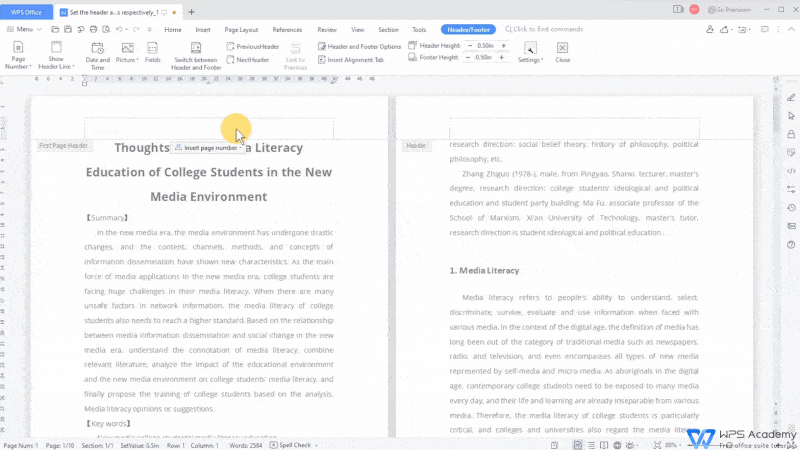This screenshot has height=450, width=800.
Task: Click the Redo icon
Action: point(136,30)
